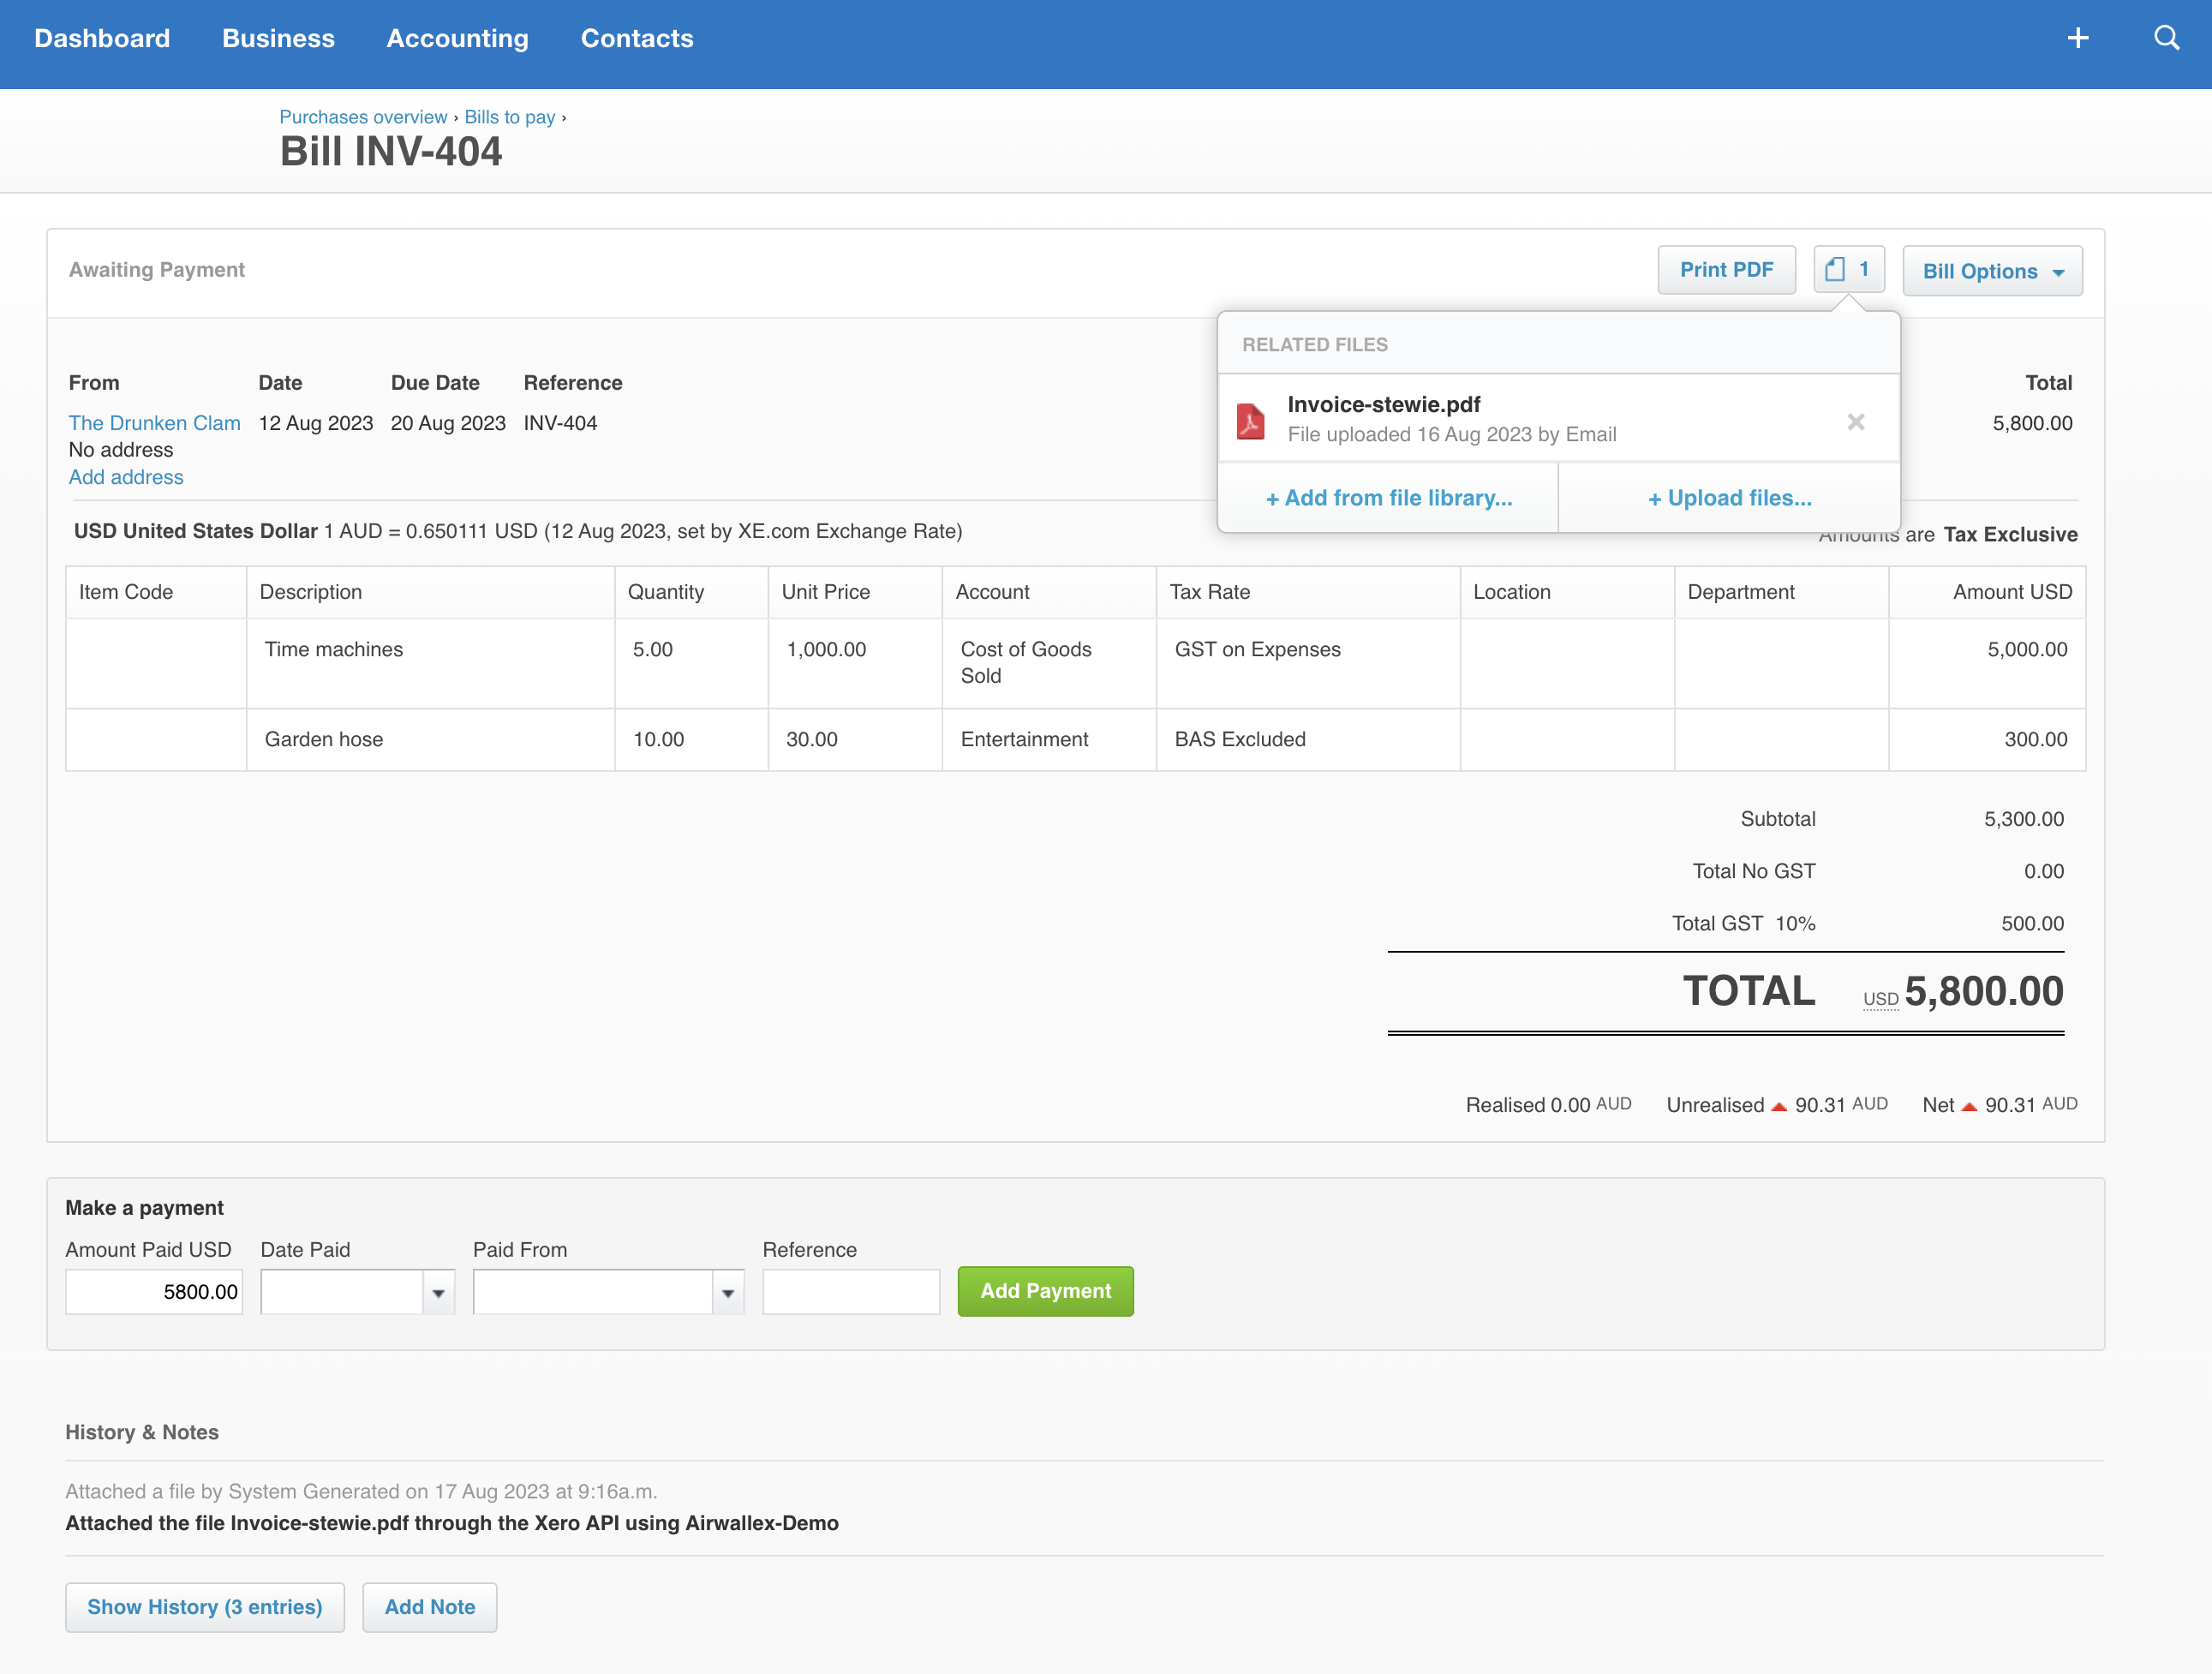Remove the Invoice-stewie.pdf attachment
Viewport: 2212px width, 1674px height.
[1856, 421]
